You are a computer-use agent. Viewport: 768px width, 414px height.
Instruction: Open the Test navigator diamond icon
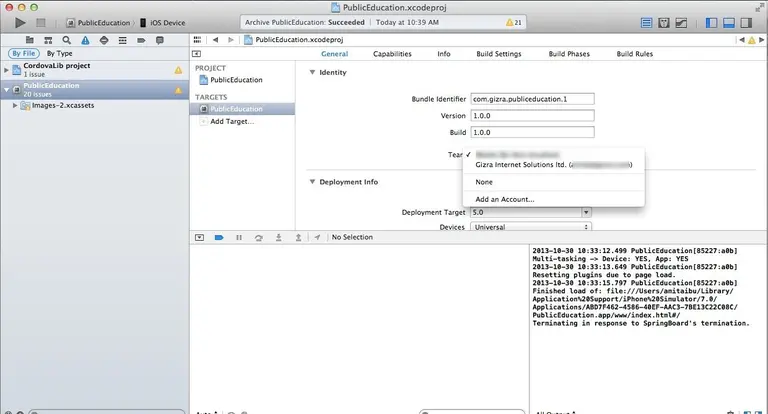104,40
